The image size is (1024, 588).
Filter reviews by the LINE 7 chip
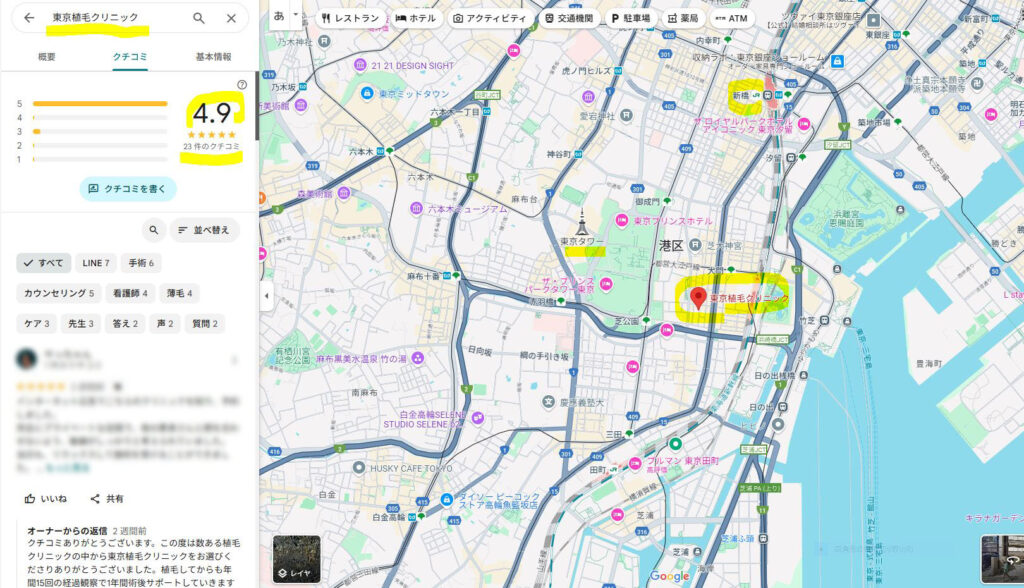tap(96, 263)
